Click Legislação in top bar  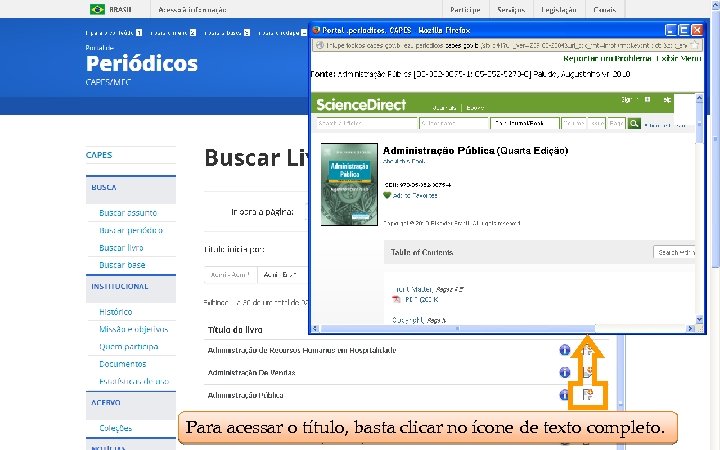coord(559,10)
